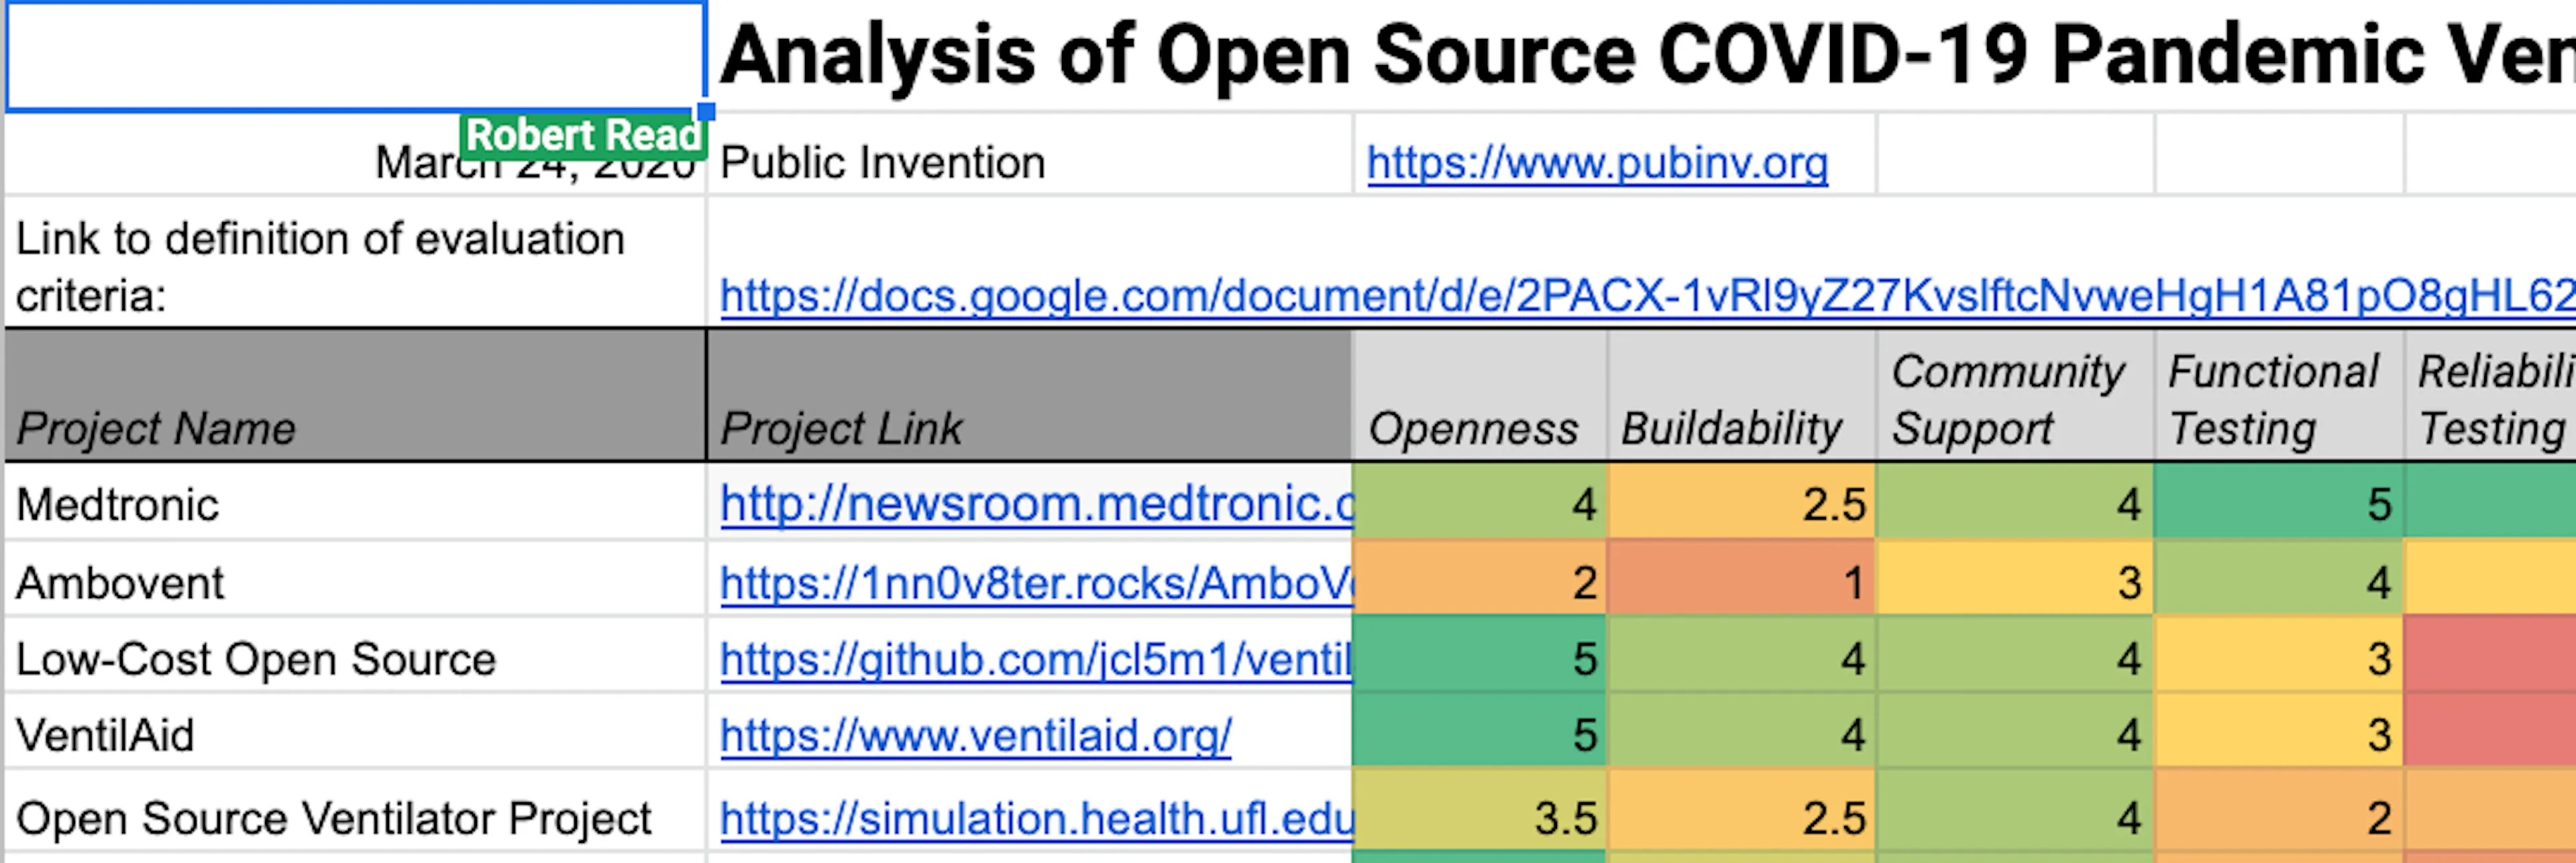Open the simulation.health.ufl.edu link
This screenshot has height=863, width=2576.
coord(1036,819)
